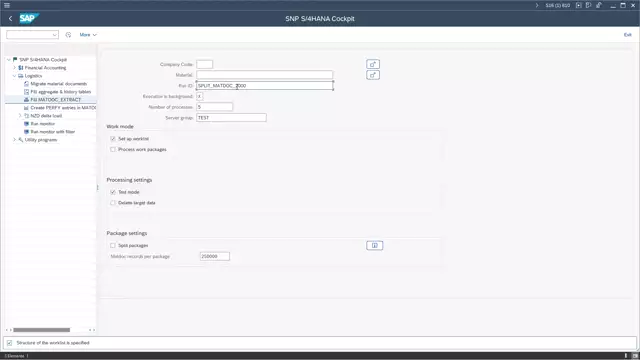Click the Fill MATDOC_EXTRACT icon
Viewport: 640px width, 360px height.
tap(27, 100)
